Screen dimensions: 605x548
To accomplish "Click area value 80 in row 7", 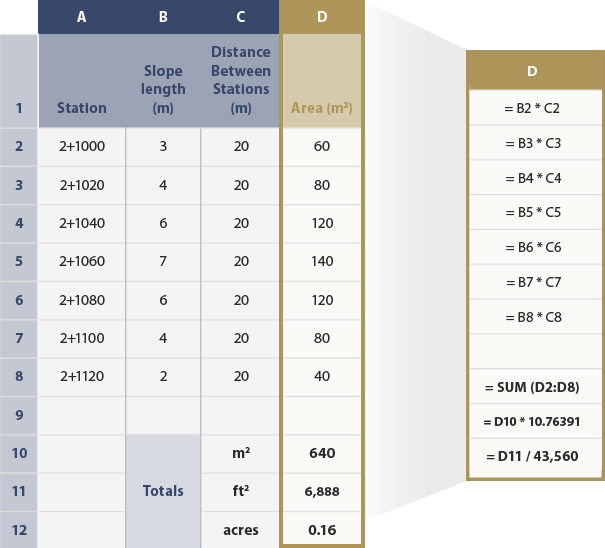I will tap(322, 338).
